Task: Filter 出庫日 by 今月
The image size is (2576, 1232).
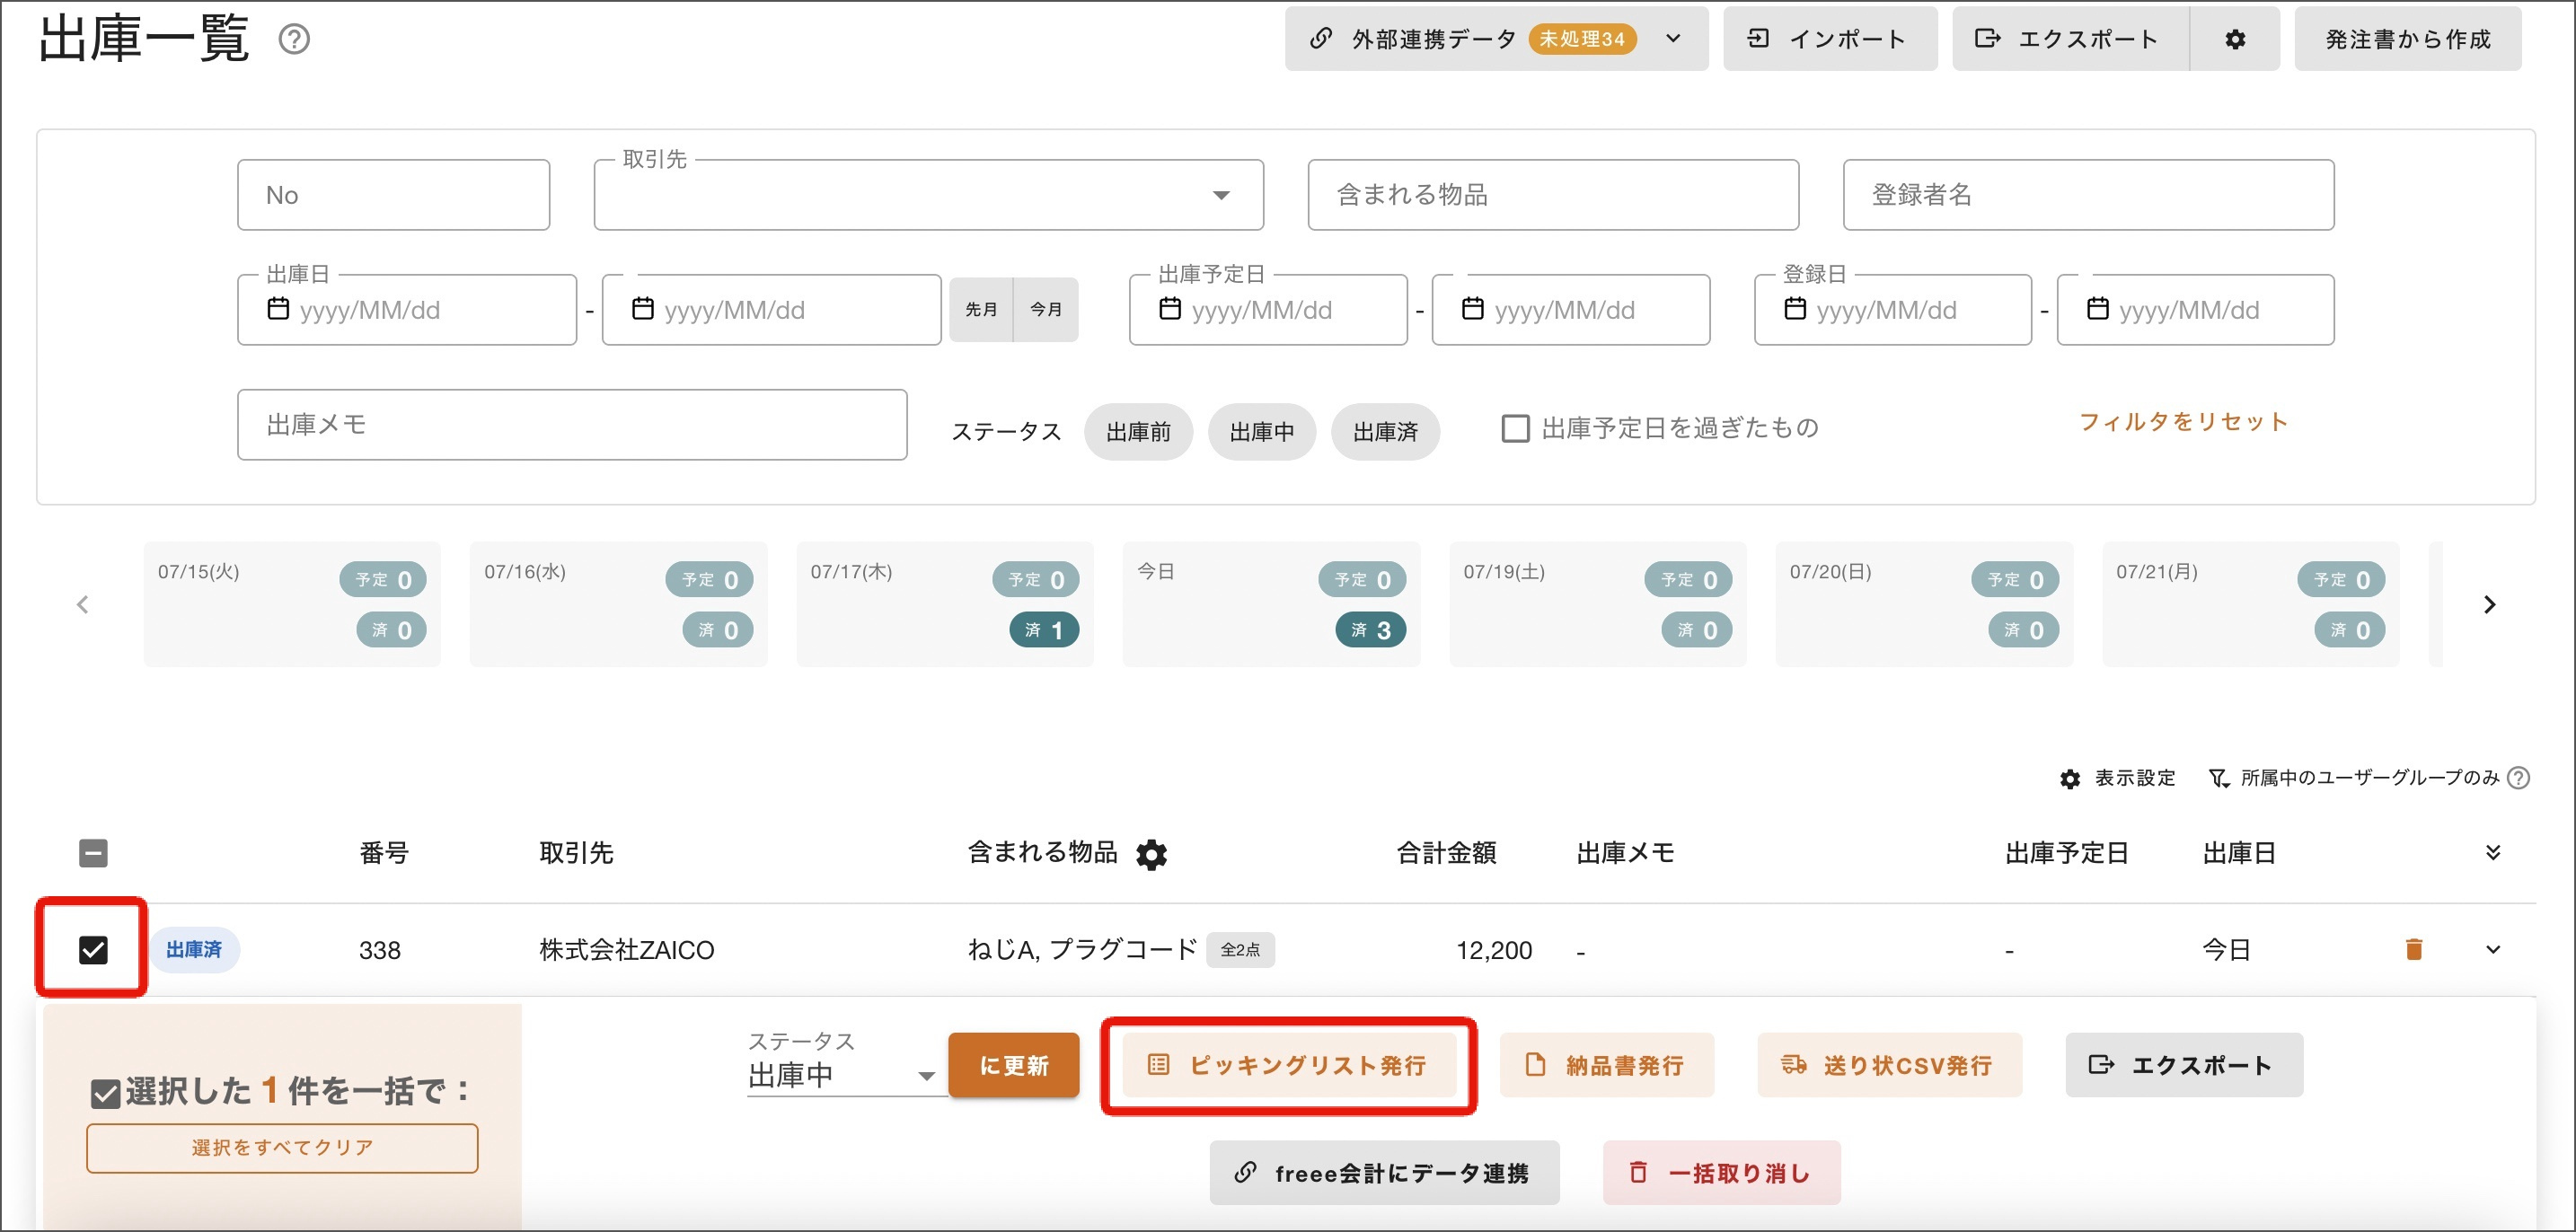Action: (1046, 310)
